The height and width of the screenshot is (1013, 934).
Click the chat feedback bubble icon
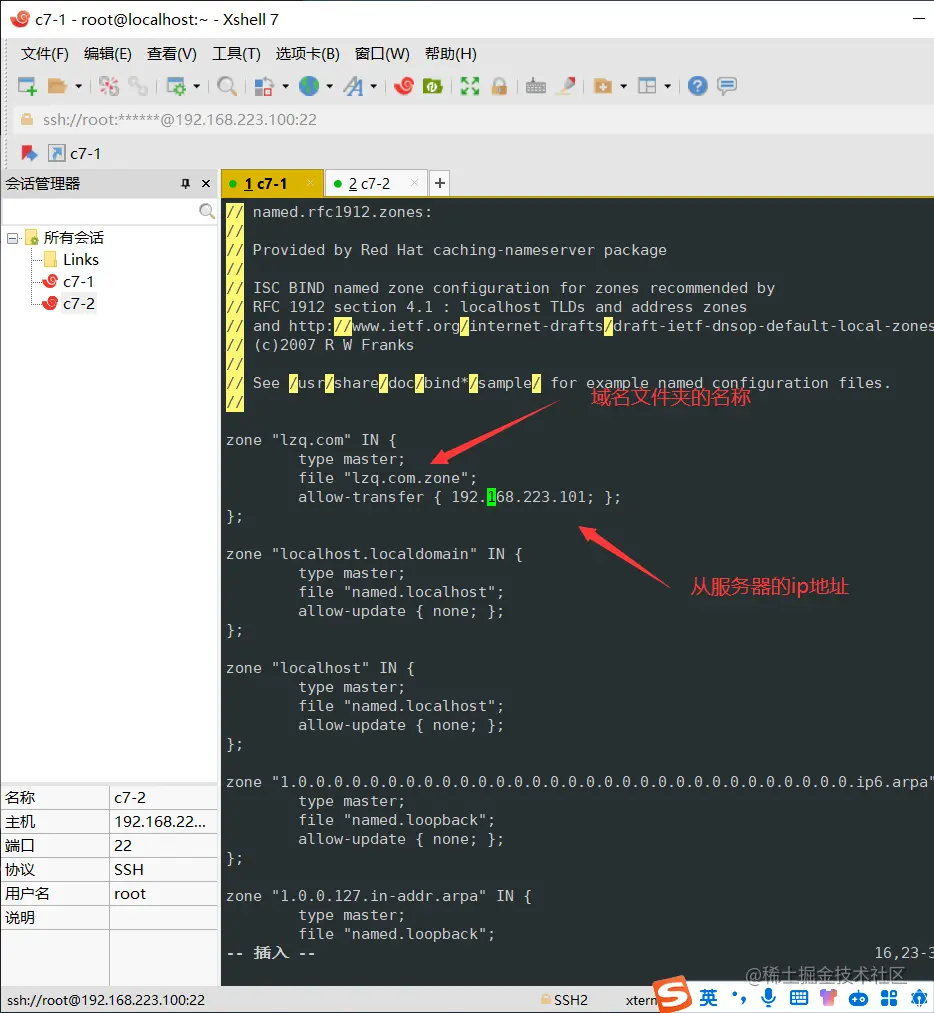pos(727,86)
